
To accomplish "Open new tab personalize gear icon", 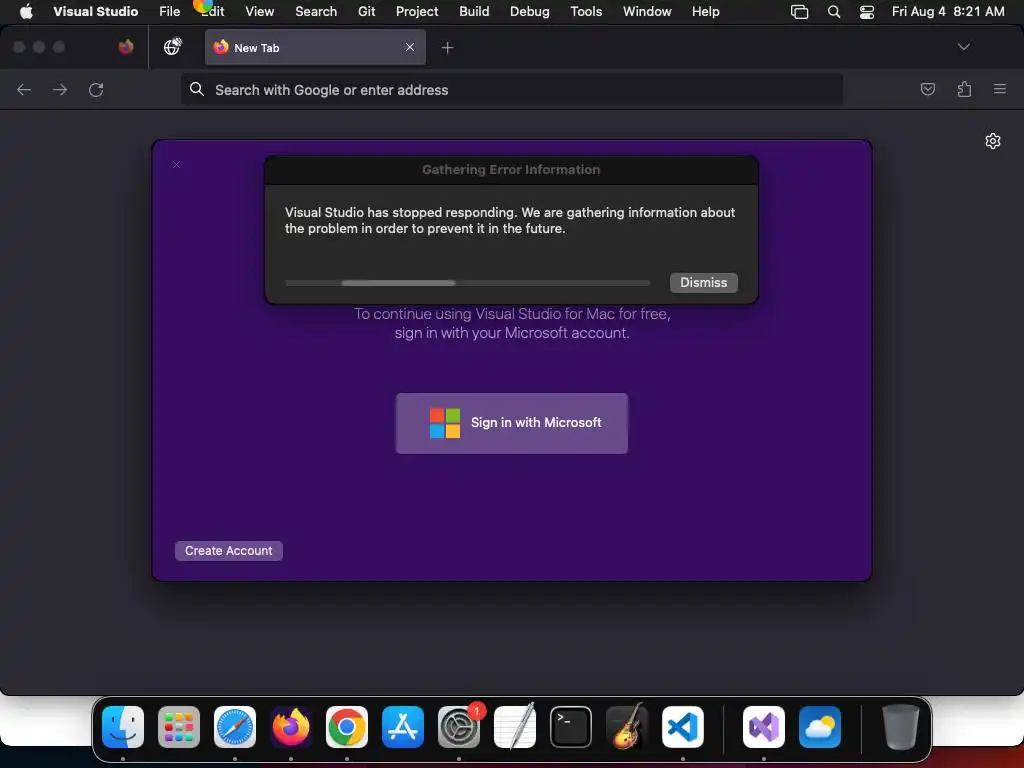I will point(993,141).
